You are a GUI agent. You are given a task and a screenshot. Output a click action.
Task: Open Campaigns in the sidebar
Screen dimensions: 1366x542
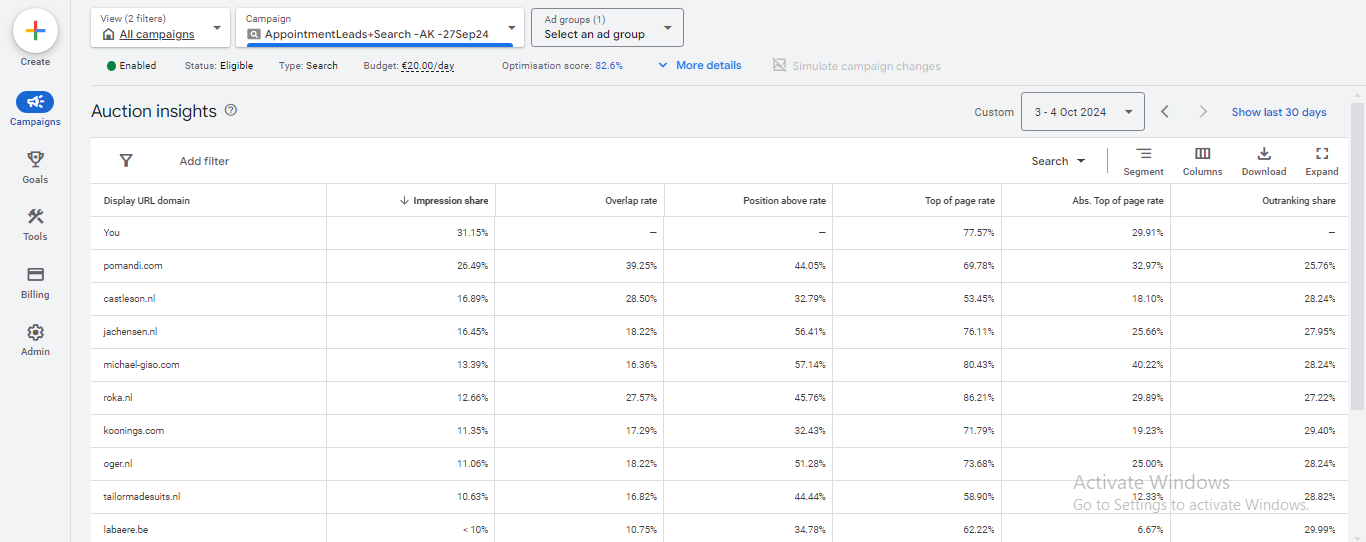[x=35, y=102]
